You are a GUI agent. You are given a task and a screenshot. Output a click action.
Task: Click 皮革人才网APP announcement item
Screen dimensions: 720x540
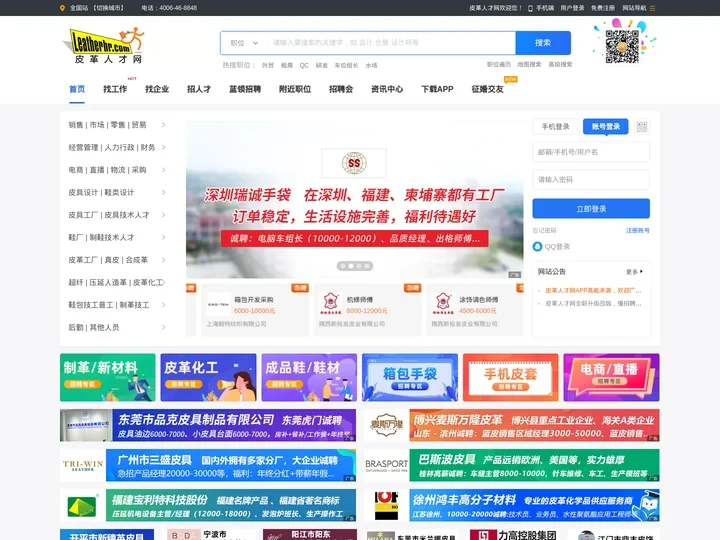593,291
